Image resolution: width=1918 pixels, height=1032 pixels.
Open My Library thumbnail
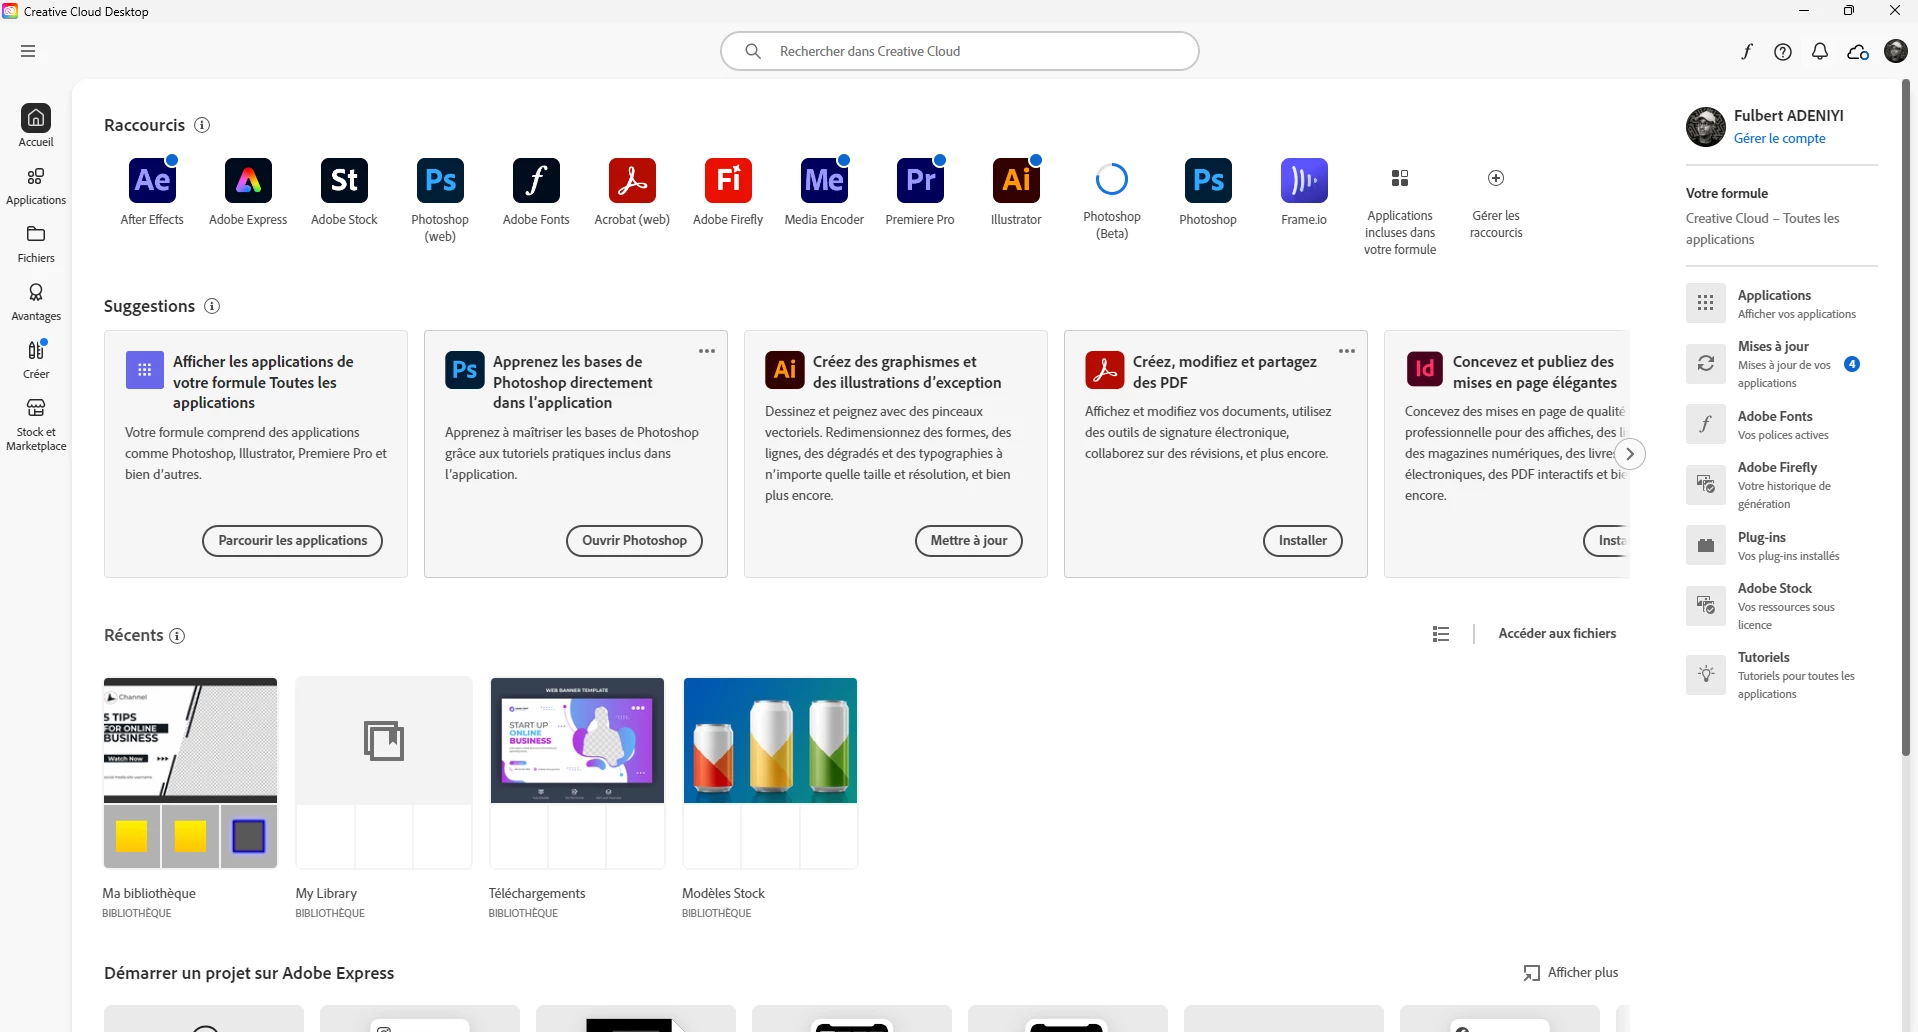(384, 773)
